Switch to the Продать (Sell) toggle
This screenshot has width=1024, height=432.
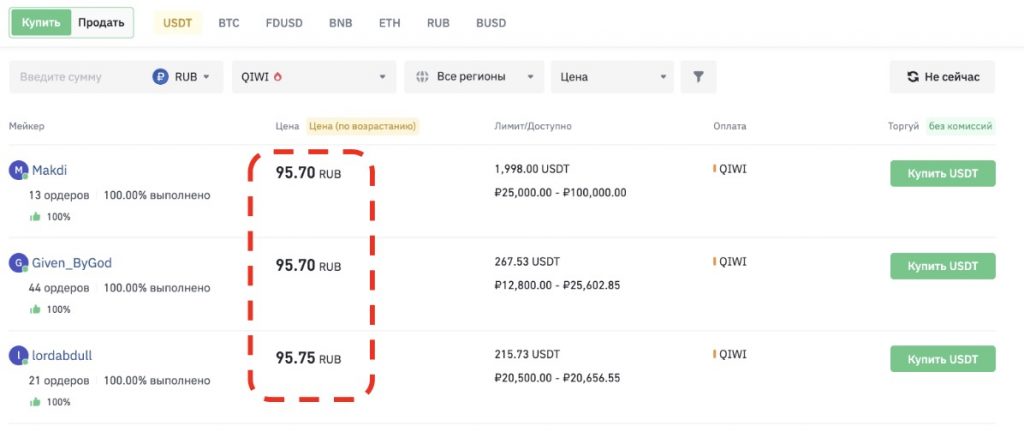point(101,23)
